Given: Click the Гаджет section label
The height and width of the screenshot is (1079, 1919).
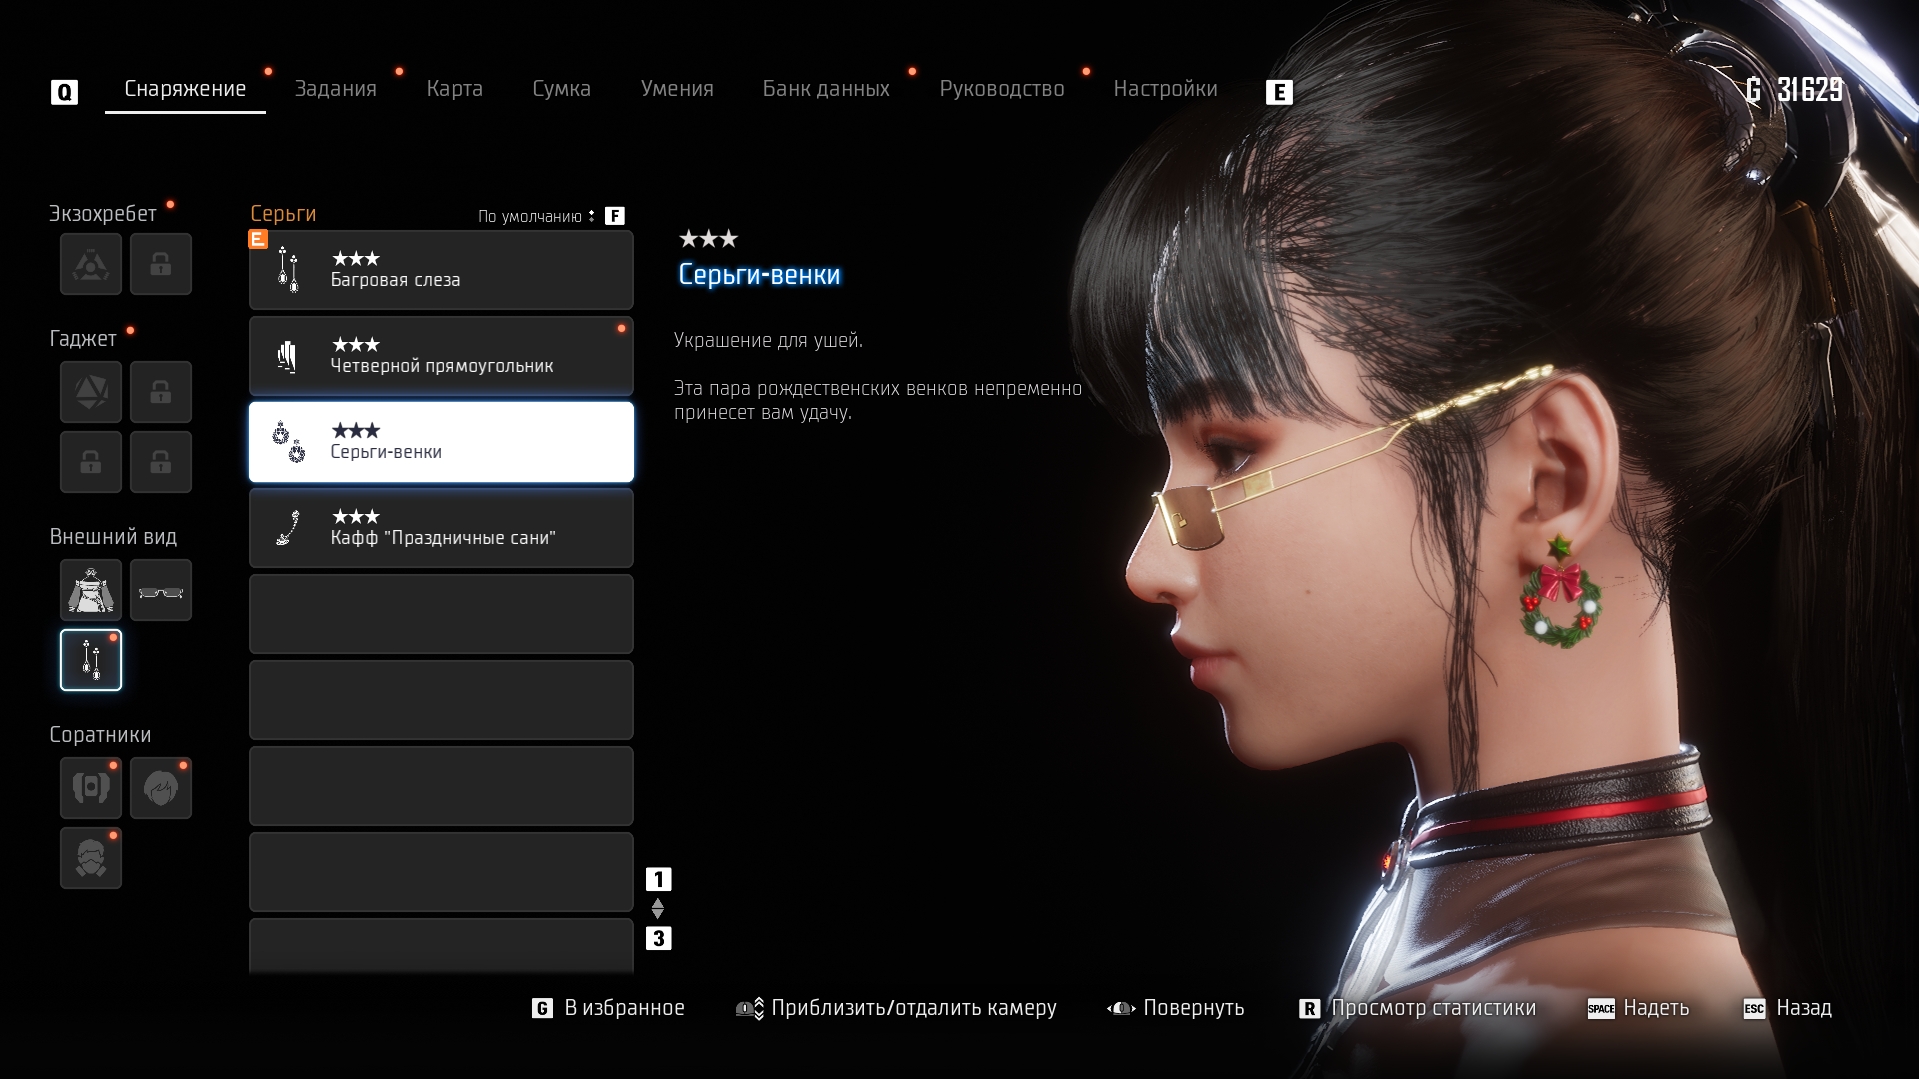Looking at the screenshot, I should [x=83, y=339].
